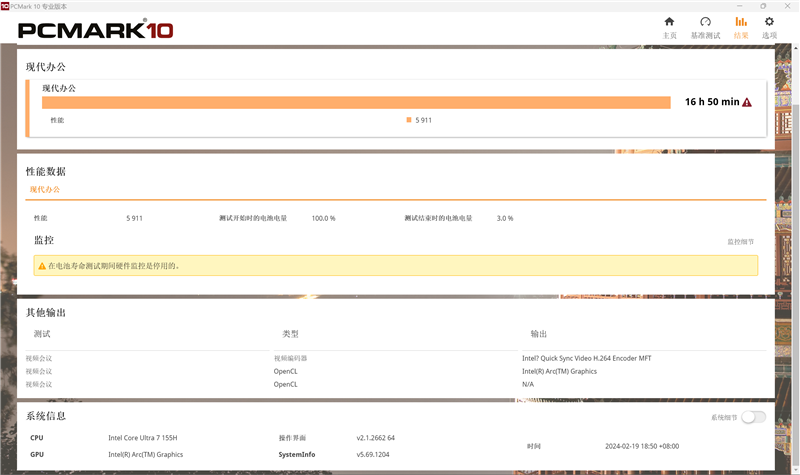Screen dimensions: 800x475
Task: Click the orange 5 911 score legend marker
Action: (x=409, y=120)
